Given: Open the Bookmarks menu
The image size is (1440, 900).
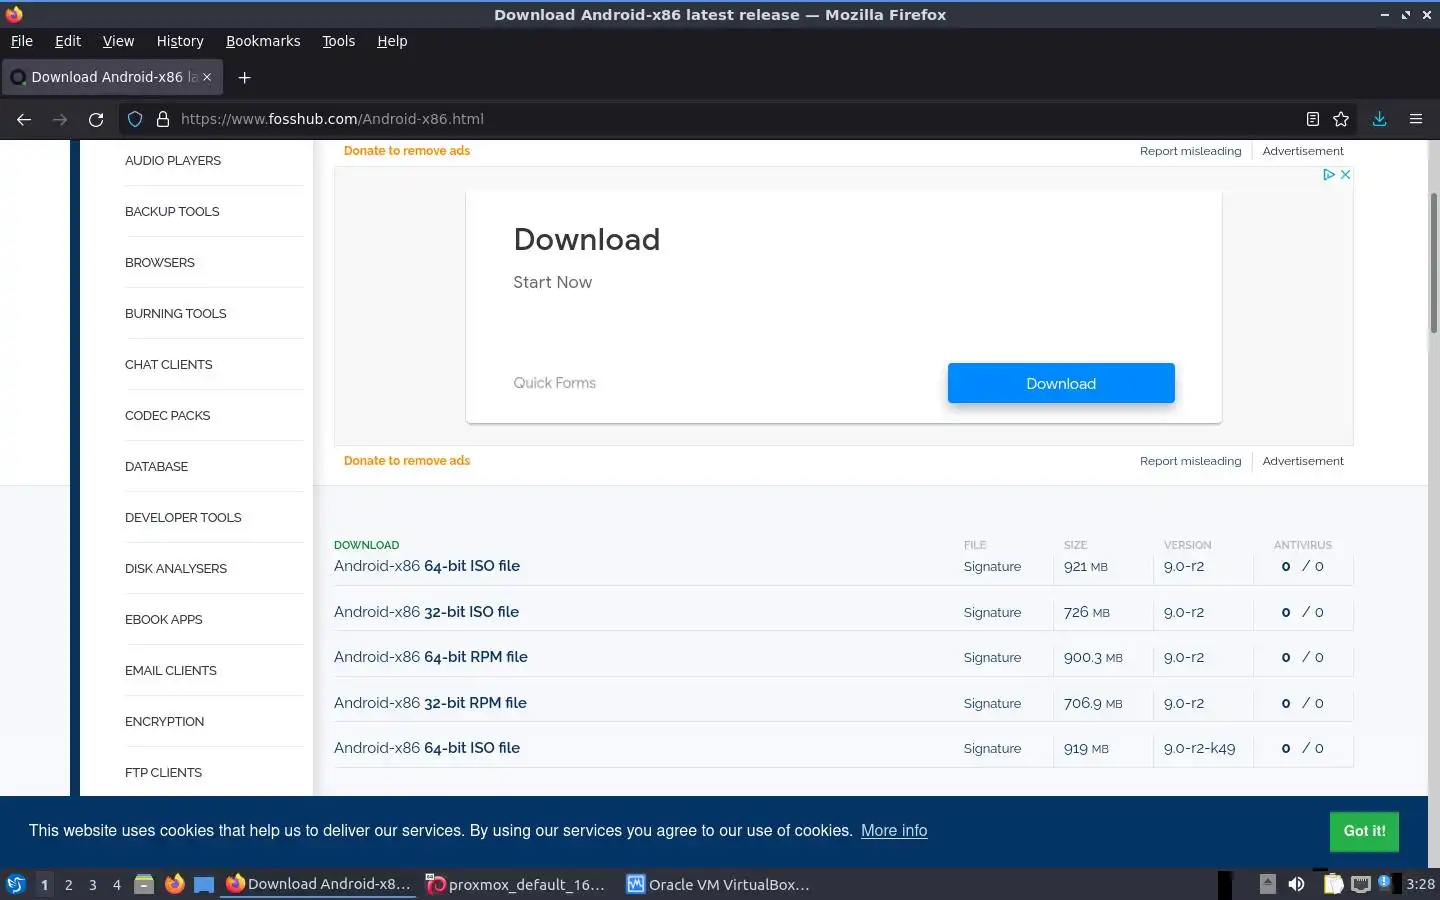Looking at the screenshot, I should tap(263, 41).
